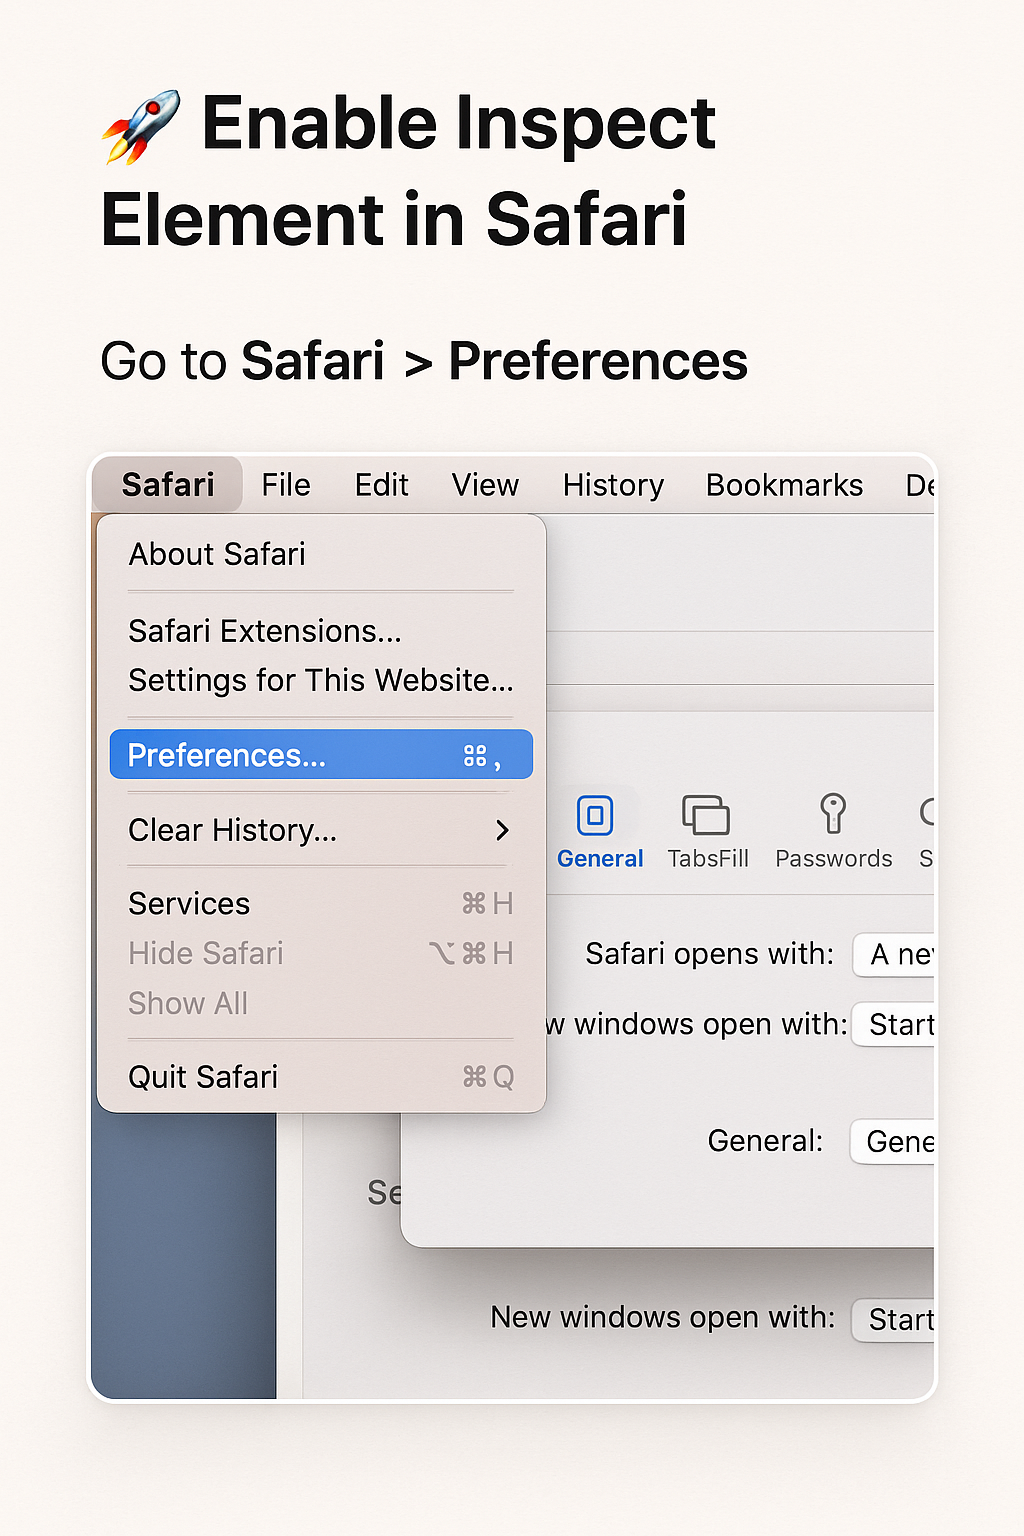The image size is (1024, 1536).
Task: Click Preferences… in the Safari menu
Action: (321, 755)
